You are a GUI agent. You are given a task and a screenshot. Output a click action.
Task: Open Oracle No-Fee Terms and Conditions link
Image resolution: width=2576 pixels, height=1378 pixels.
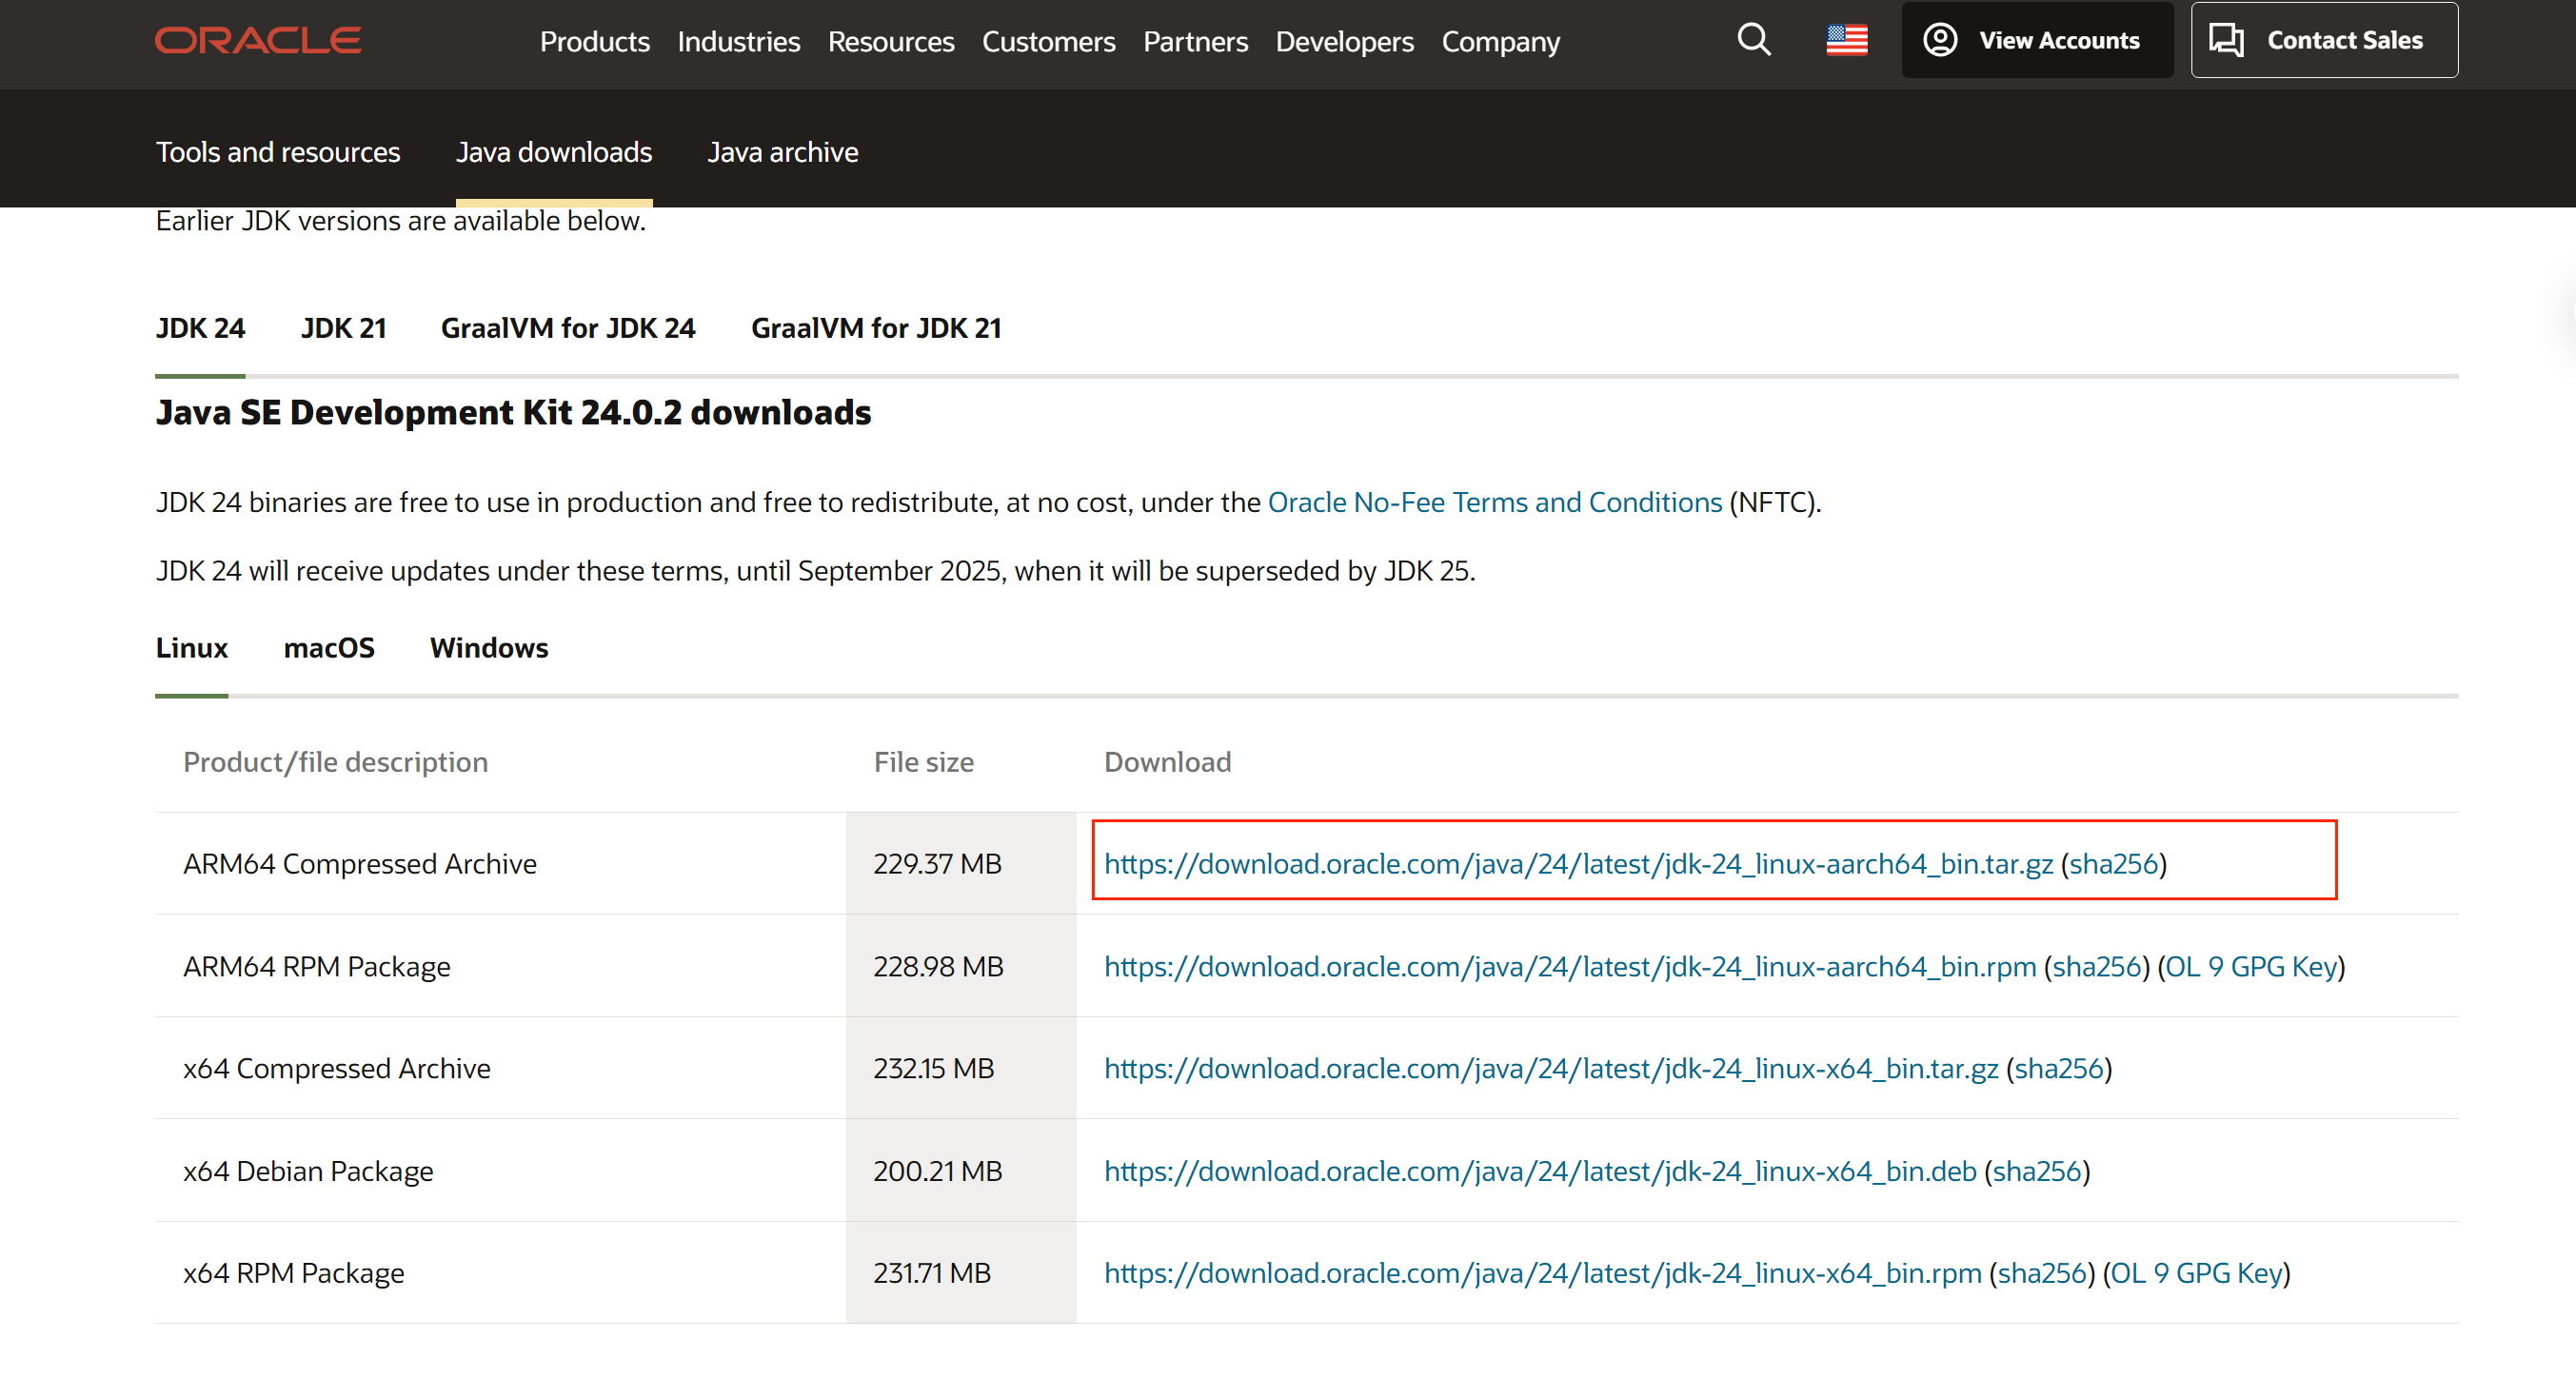(x=1495, y=502)
